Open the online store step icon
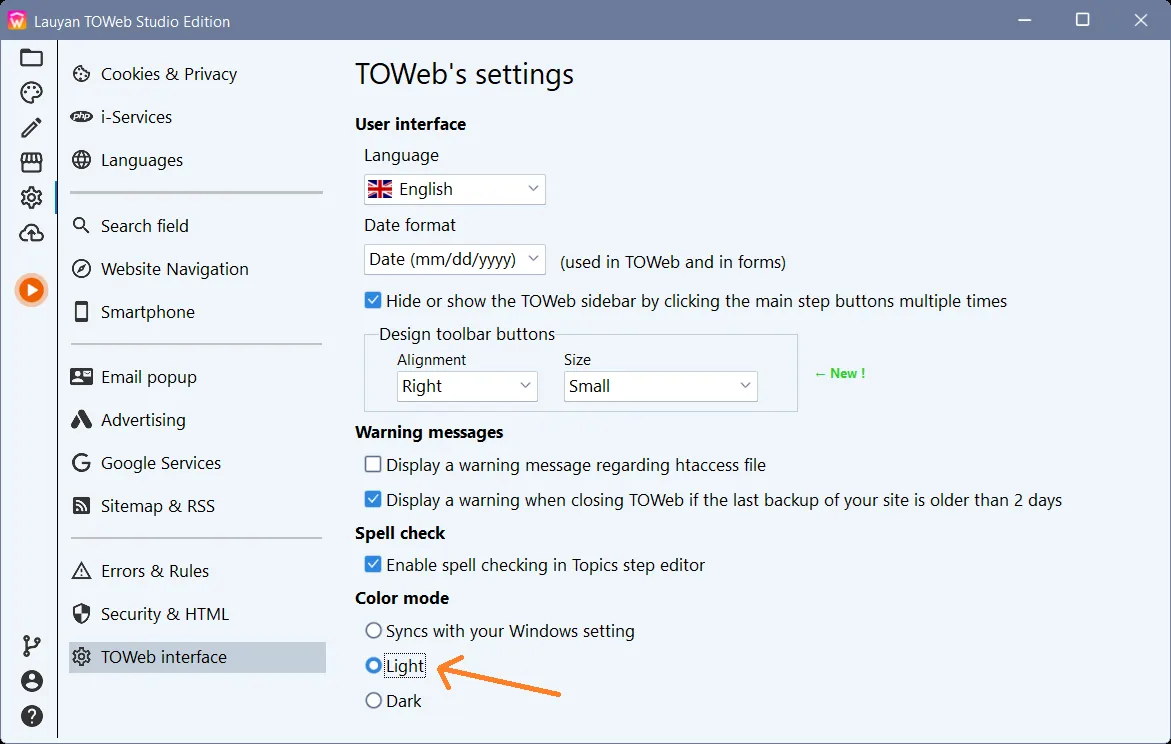Screen dimensions: 1171x744 pos(31,162)
